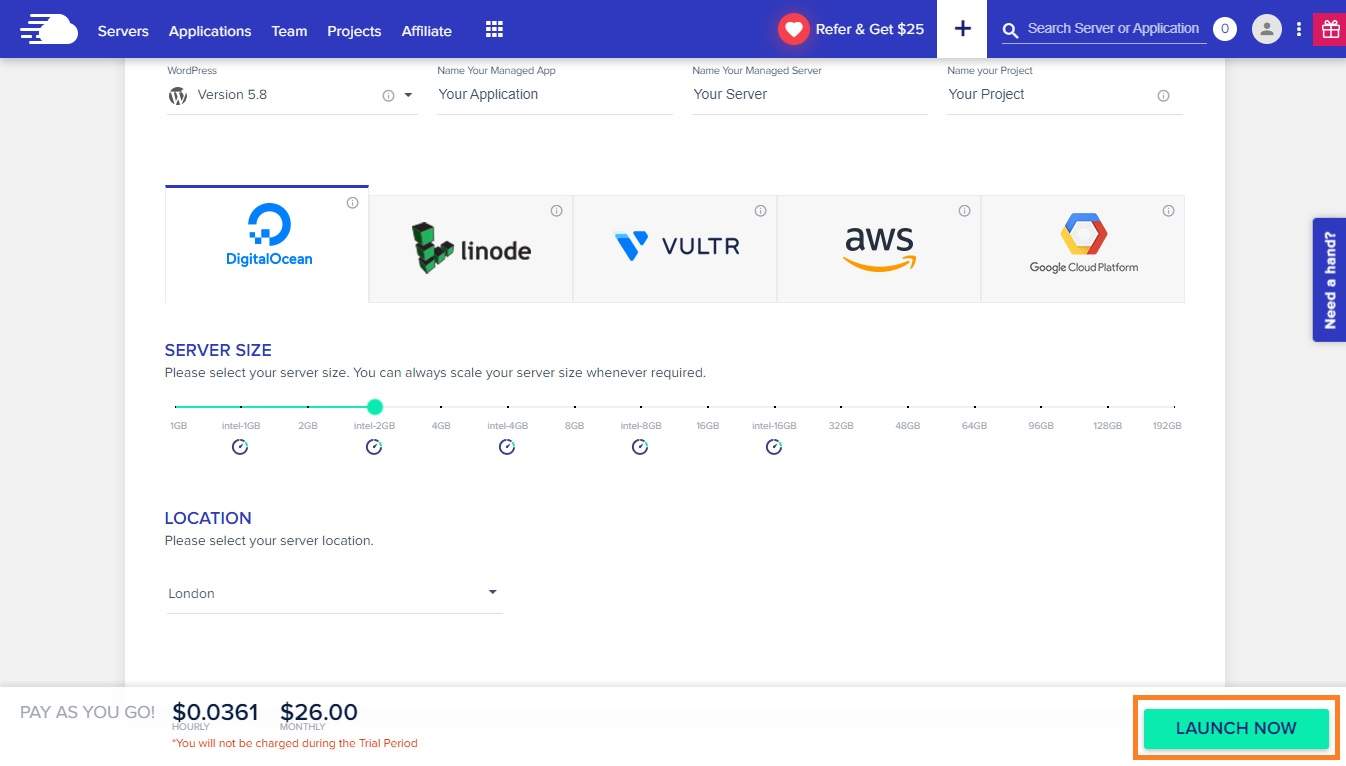This screenshot has width=1346, height=766.
Task: Open the Need a hand? side tab
Action: [1329, 280]
